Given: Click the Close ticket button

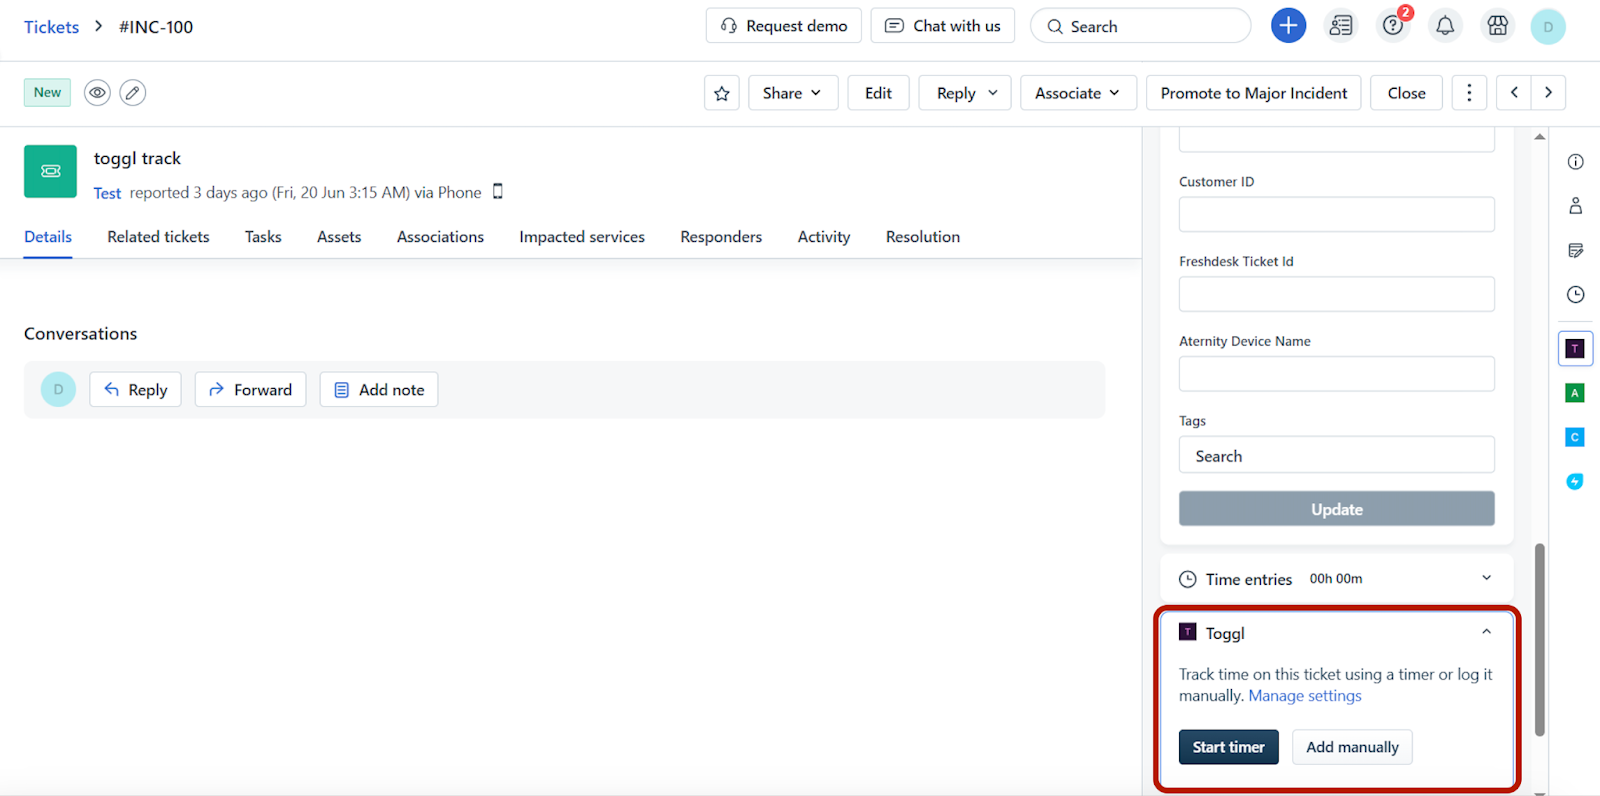Looking at the screenshot, I should tap(1406, 93).
